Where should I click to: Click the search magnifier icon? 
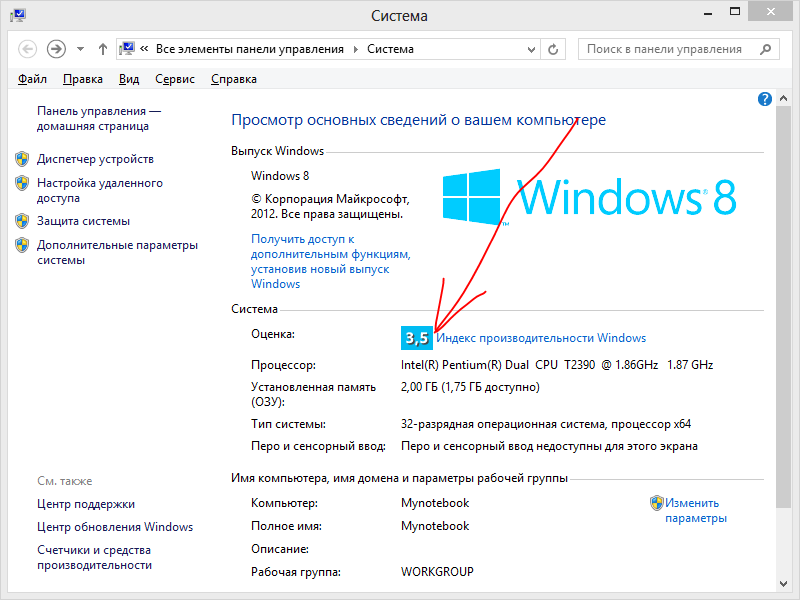(x=765, y=49)
